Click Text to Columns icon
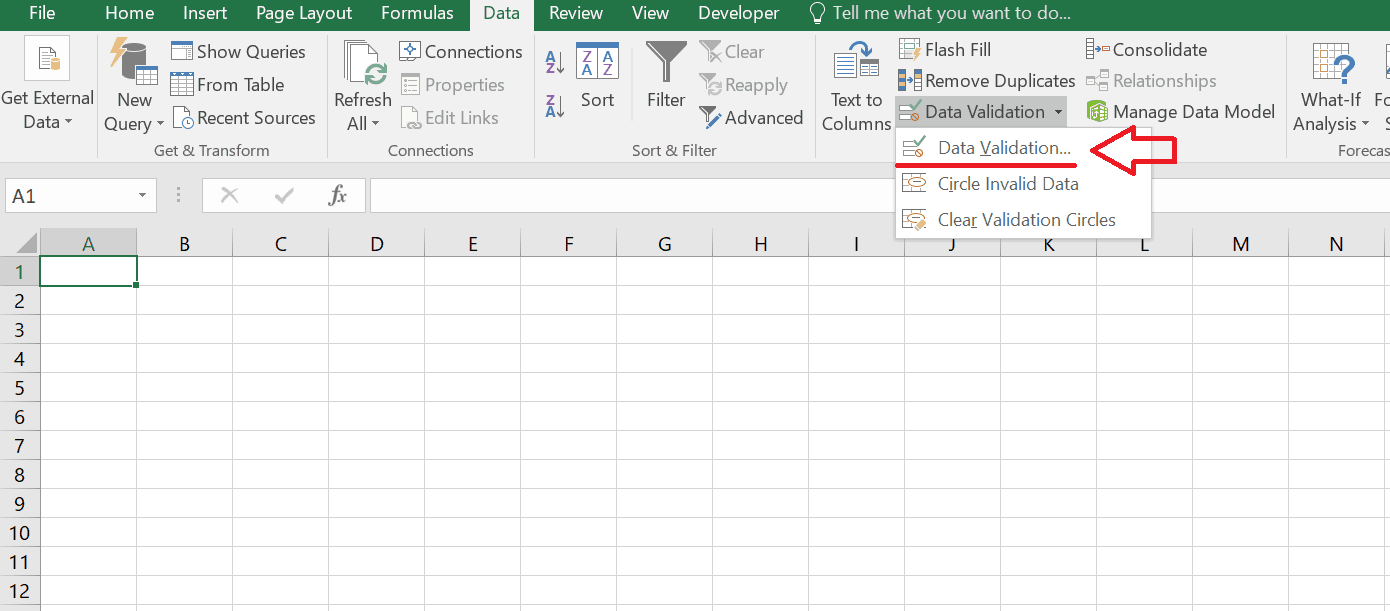Screen dimensions: 1390x611 pyautogui.click(x=855, y=63)
